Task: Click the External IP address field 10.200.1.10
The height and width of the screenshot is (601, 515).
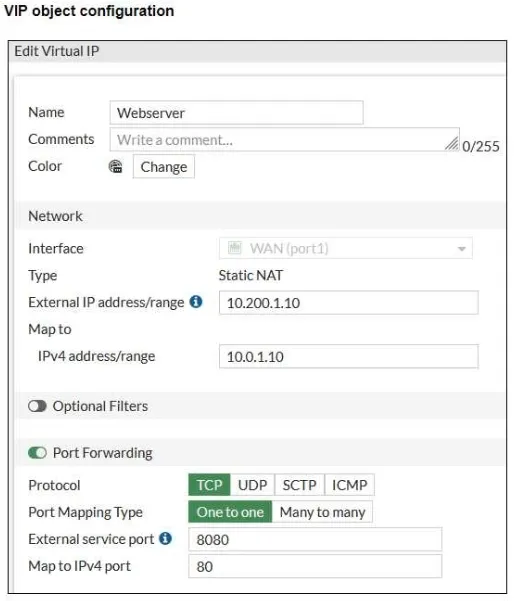Action: (349, 303)
